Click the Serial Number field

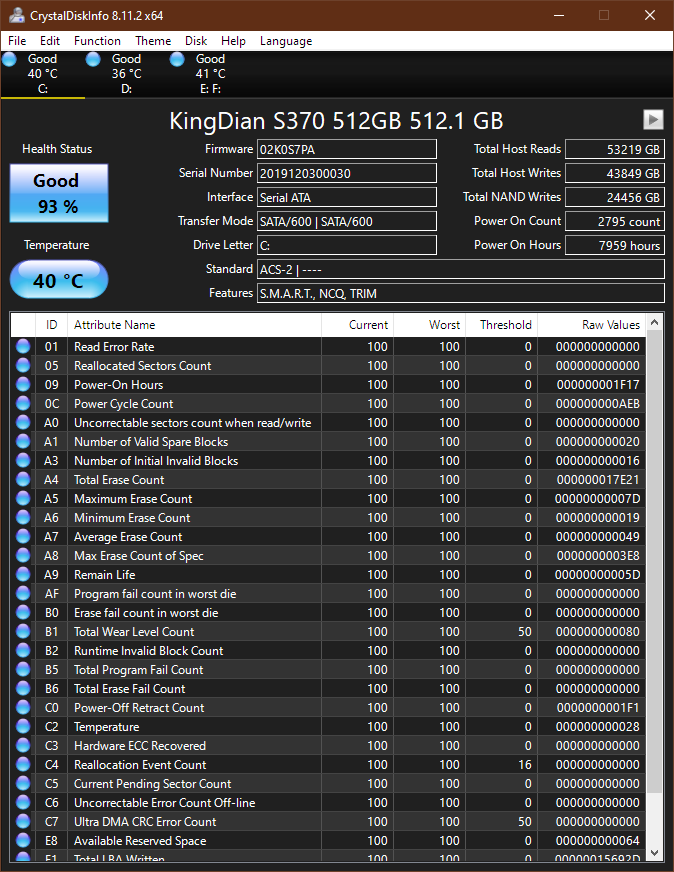tap(347, 173)
